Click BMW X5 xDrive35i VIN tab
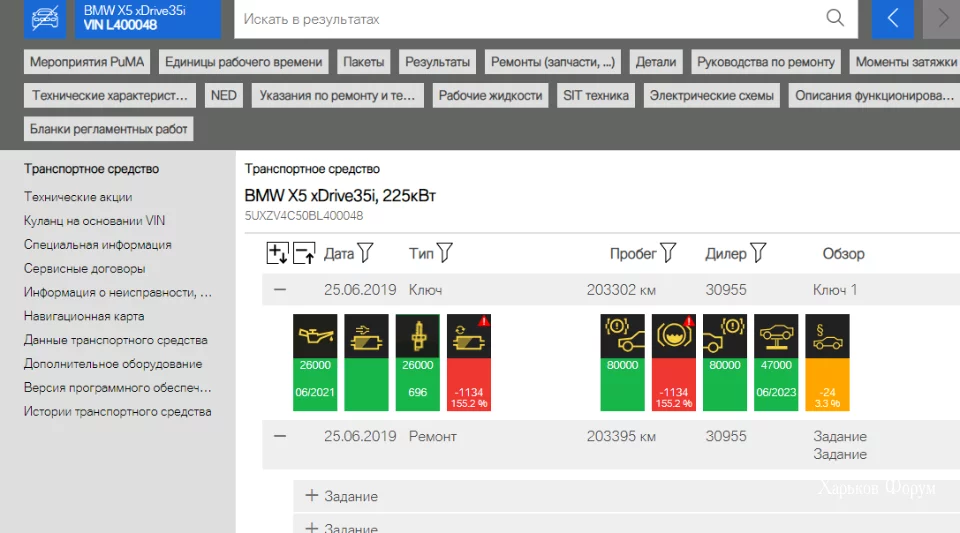The image size is (960, 533). pyautogui.click(x=148, y=18)
